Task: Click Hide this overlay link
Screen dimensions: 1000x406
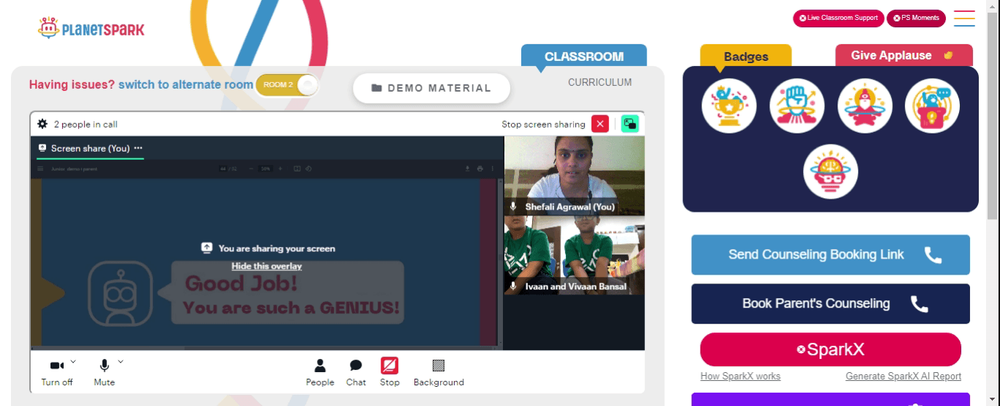Action: pyautogui.click(x=267, y=266)
